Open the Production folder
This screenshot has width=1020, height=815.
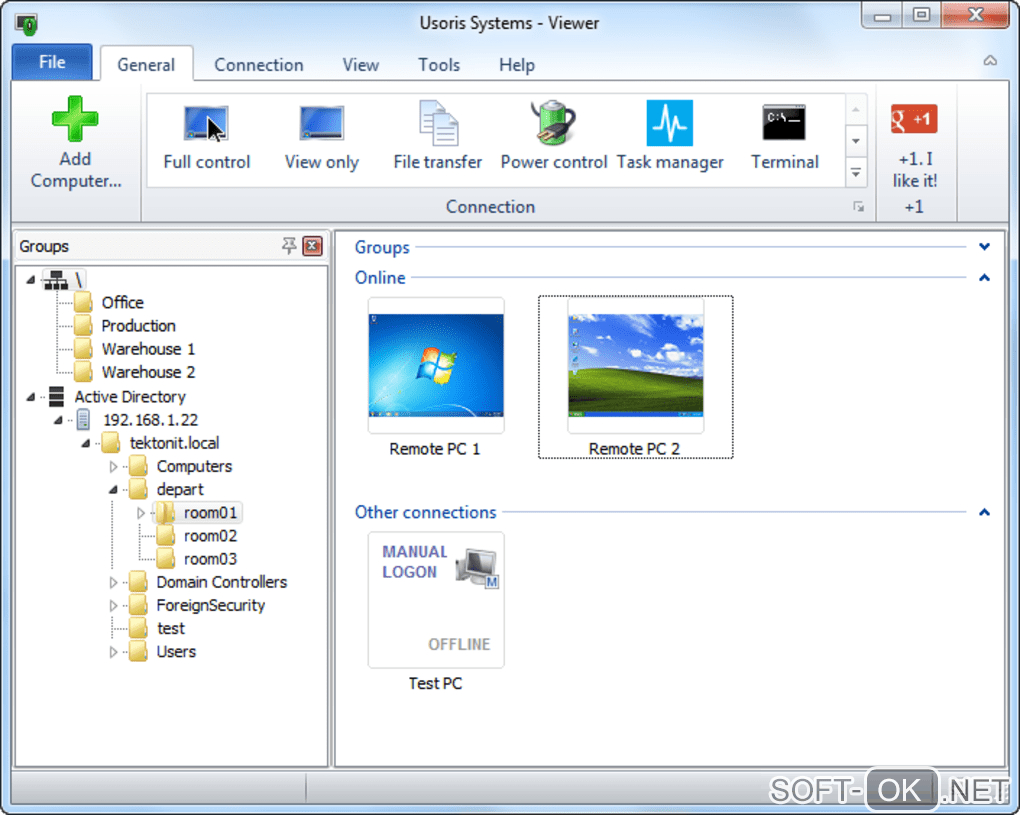click(x=125, y=326)
